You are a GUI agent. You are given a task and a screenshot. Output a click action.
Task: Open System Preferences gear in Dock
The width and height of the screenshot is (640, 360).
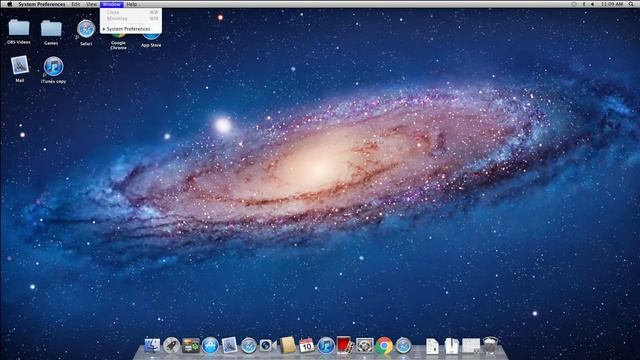click(364, 346)
